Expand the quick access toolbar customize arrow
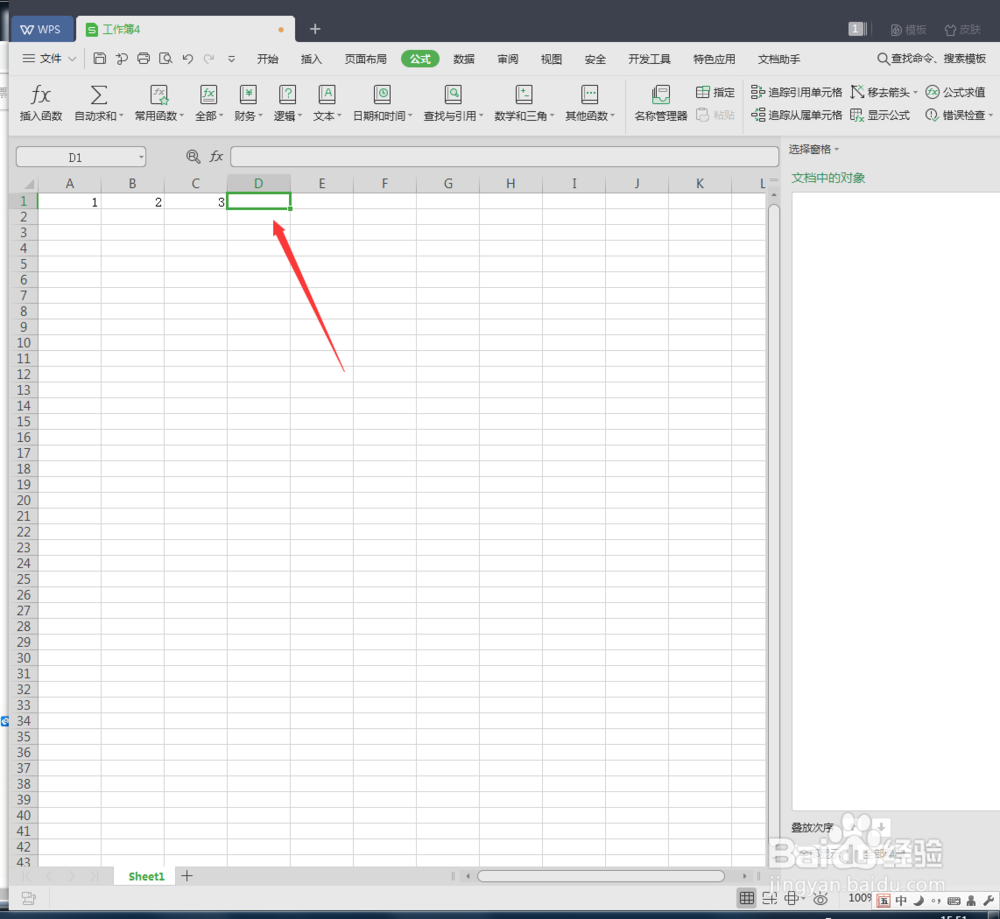 coord(231,59)
